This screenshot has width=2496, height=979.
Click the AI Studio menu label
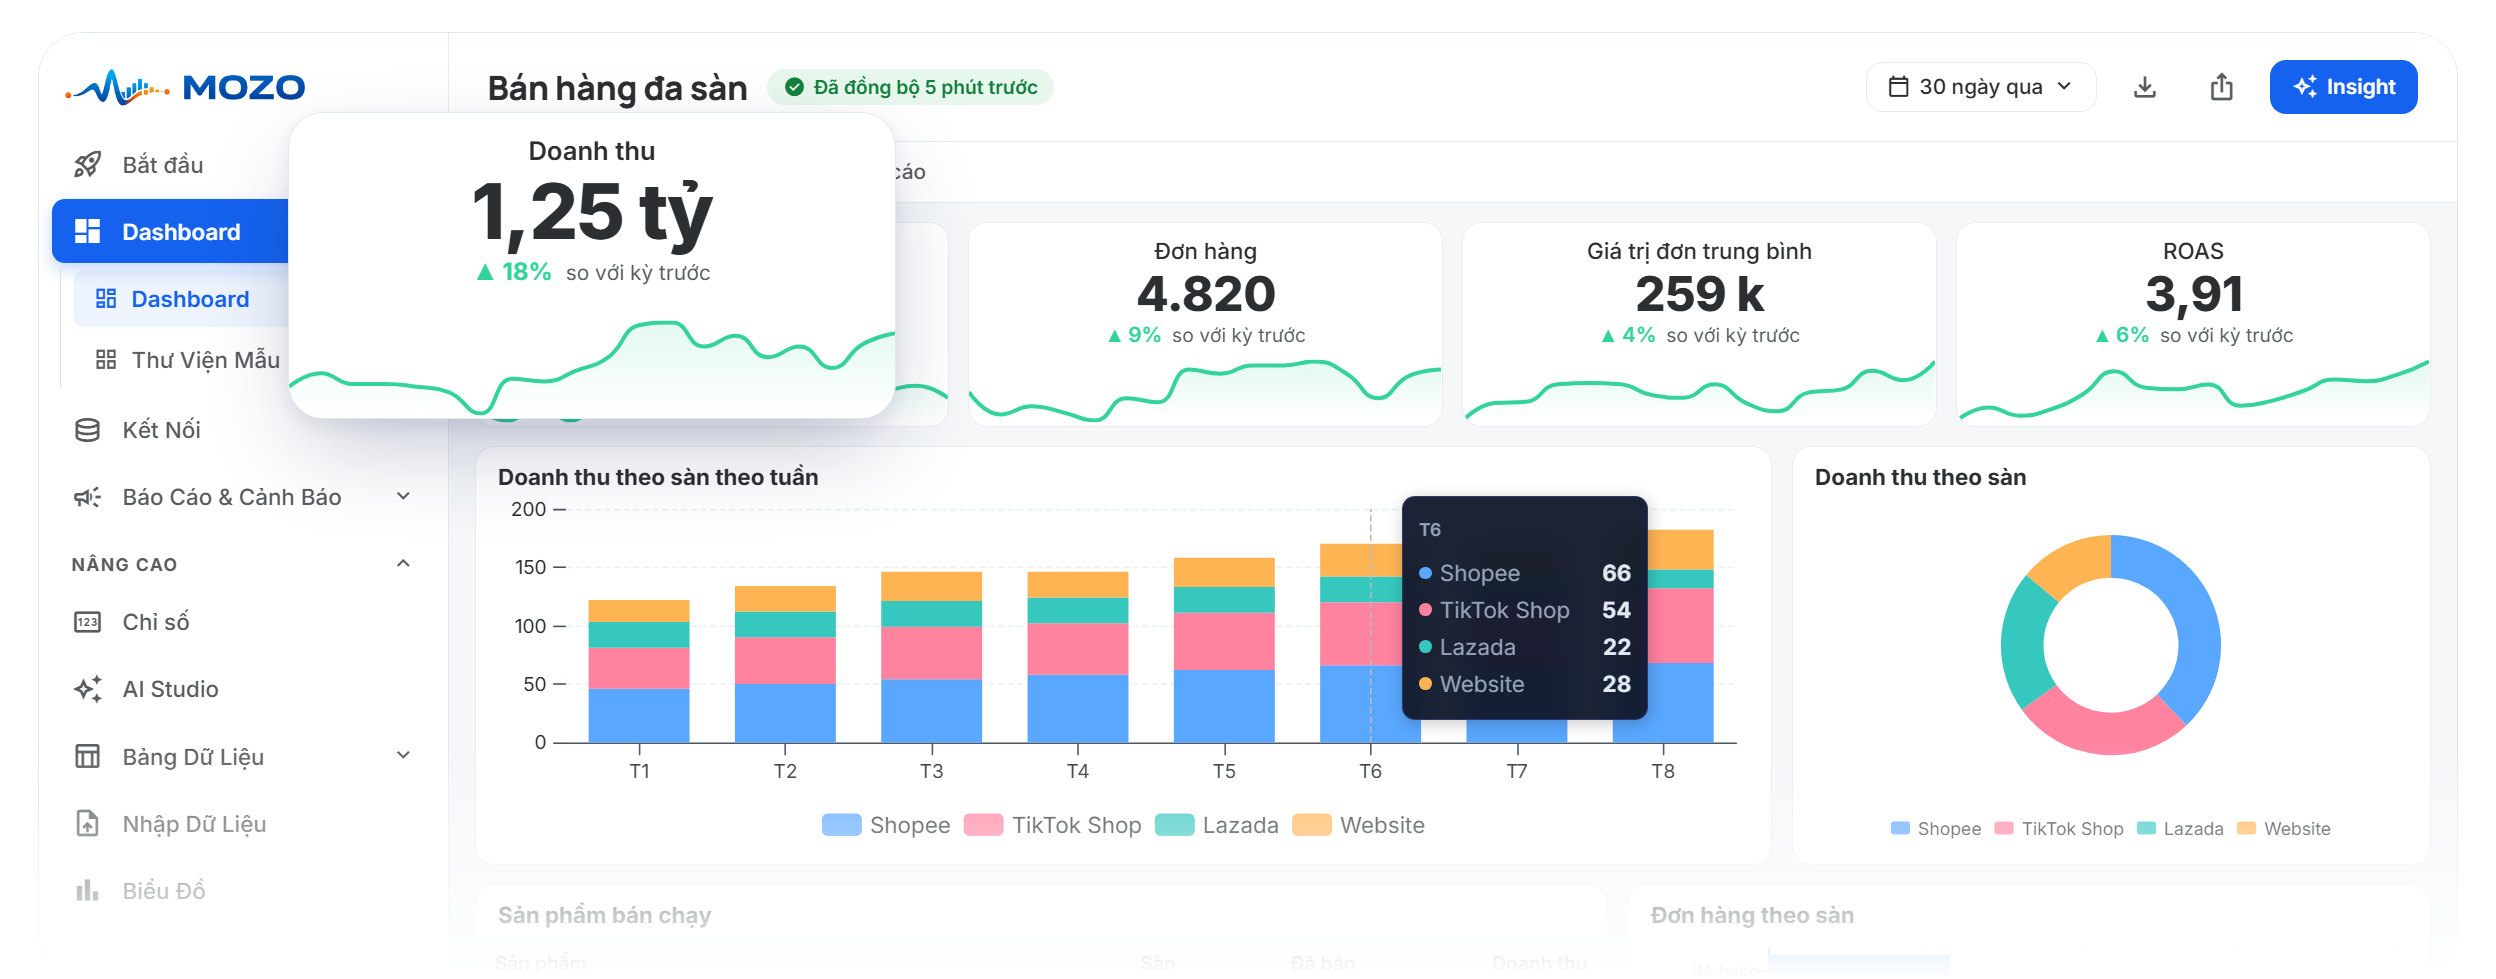171,689
